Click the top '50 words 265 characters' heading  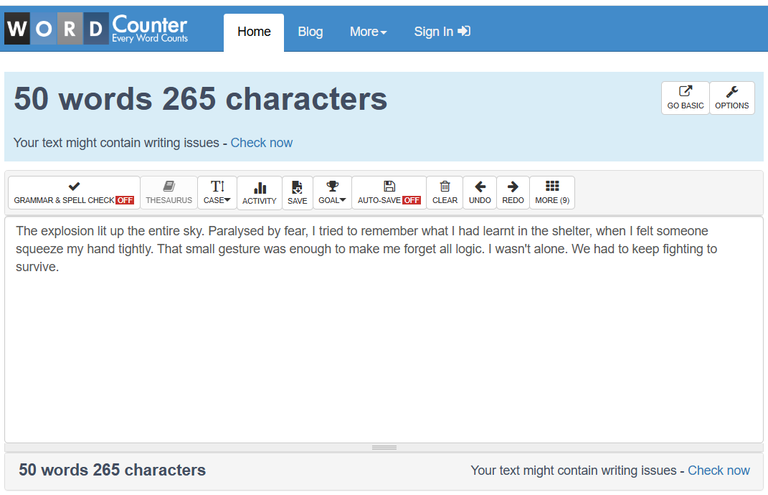tap(200, 99)
